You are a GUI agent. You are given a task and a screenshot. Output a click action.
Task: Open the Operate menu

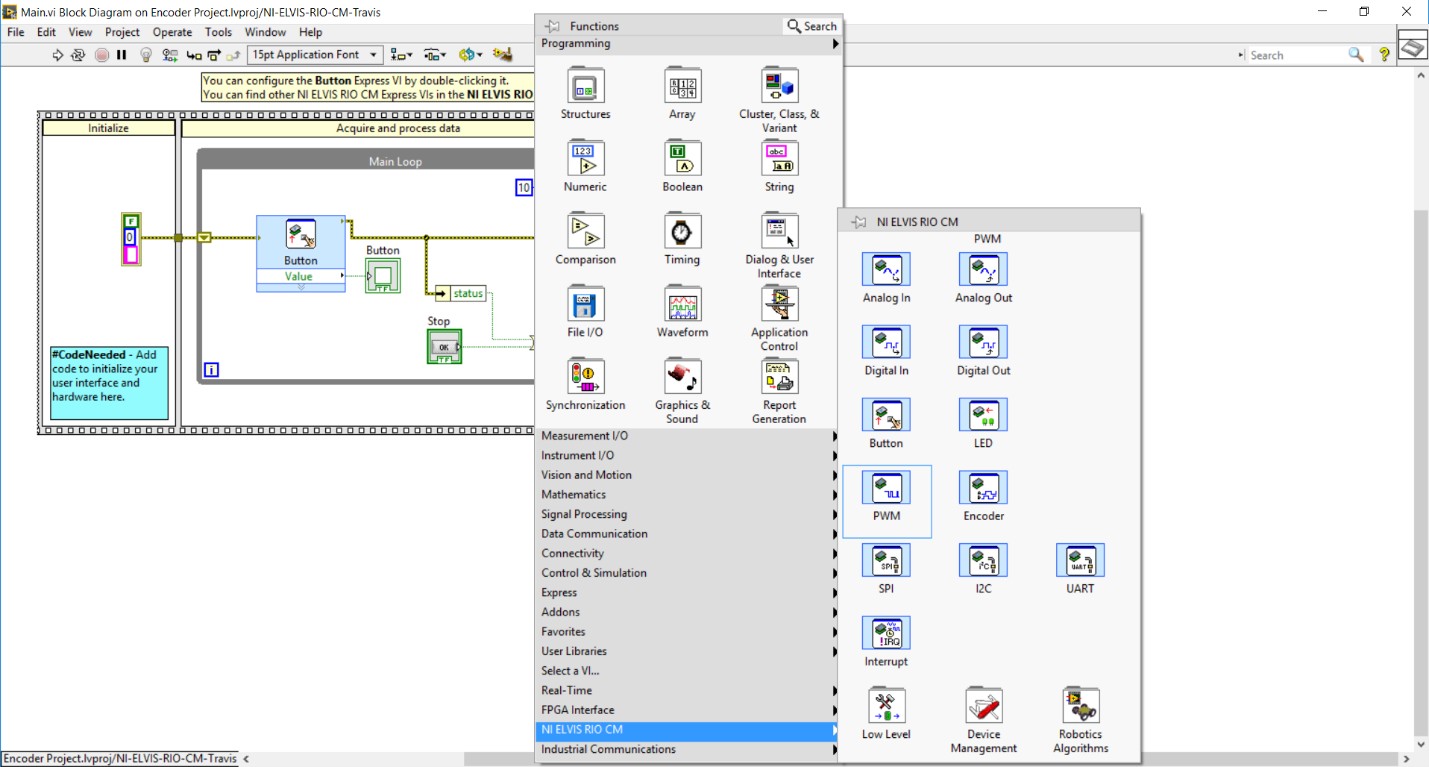coord(171,31)
